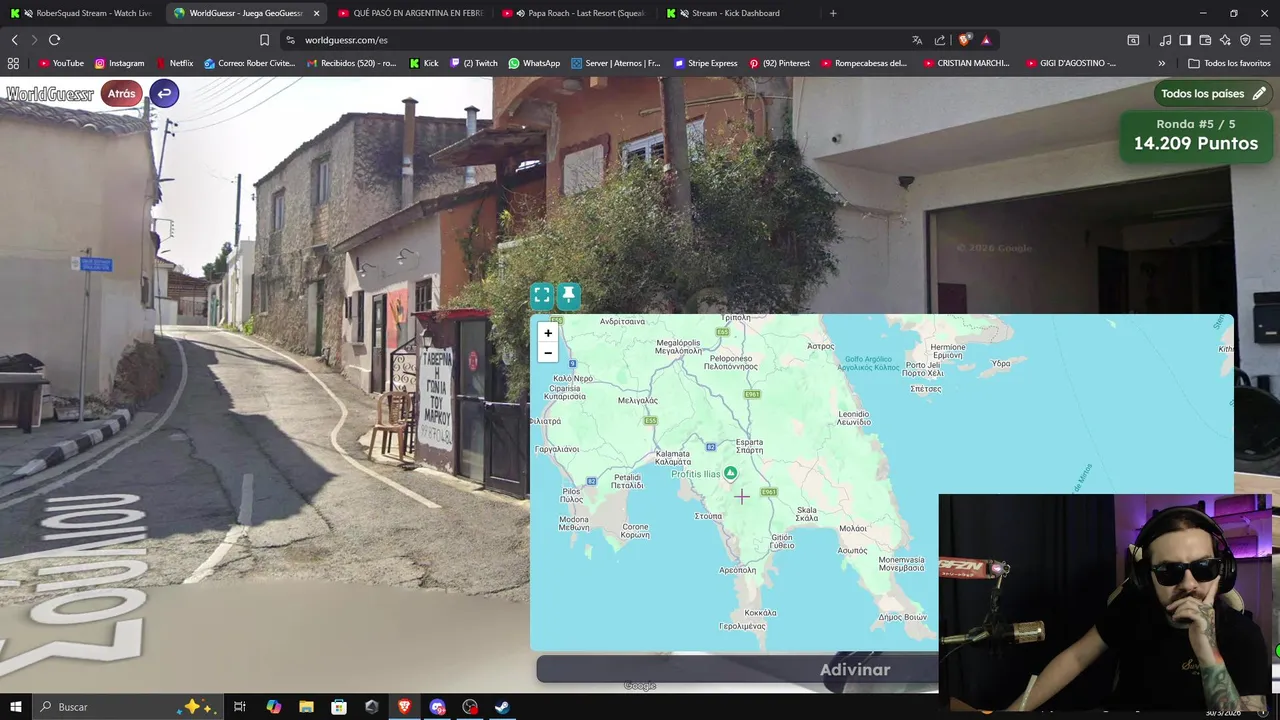The image size is (1280, 720).
Task: Open Steam from the taskbar
Action: (x=502, y=707)
